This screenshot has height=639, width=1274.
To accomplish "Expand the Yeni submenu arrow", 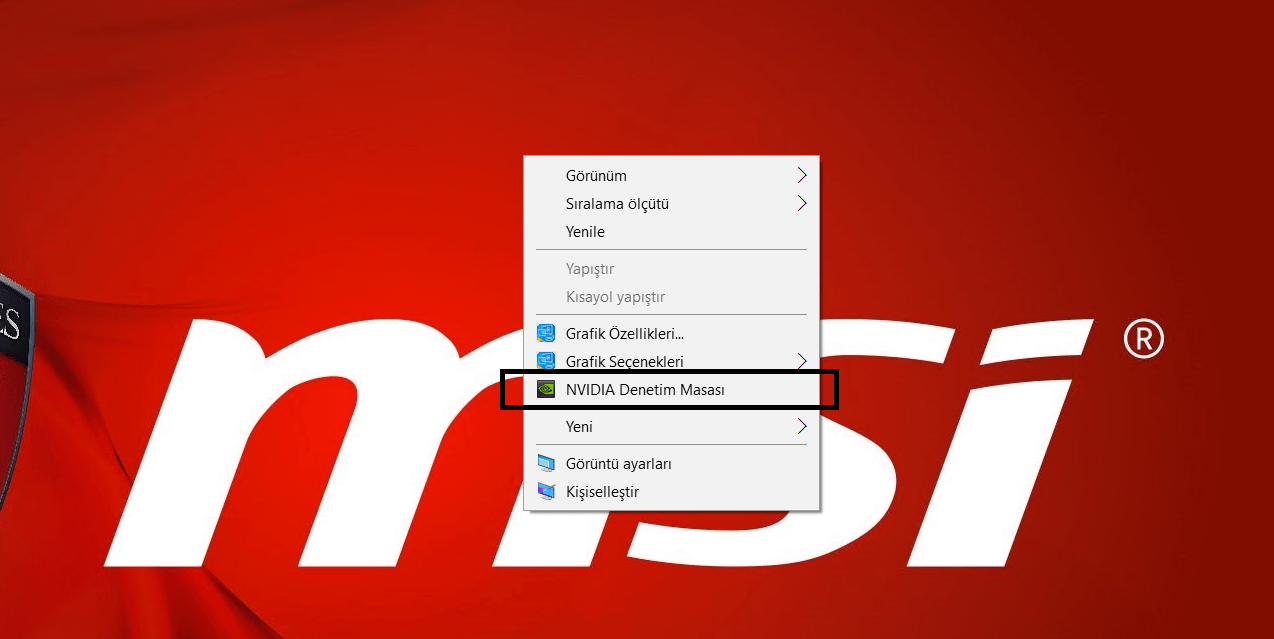I will 802,426.
